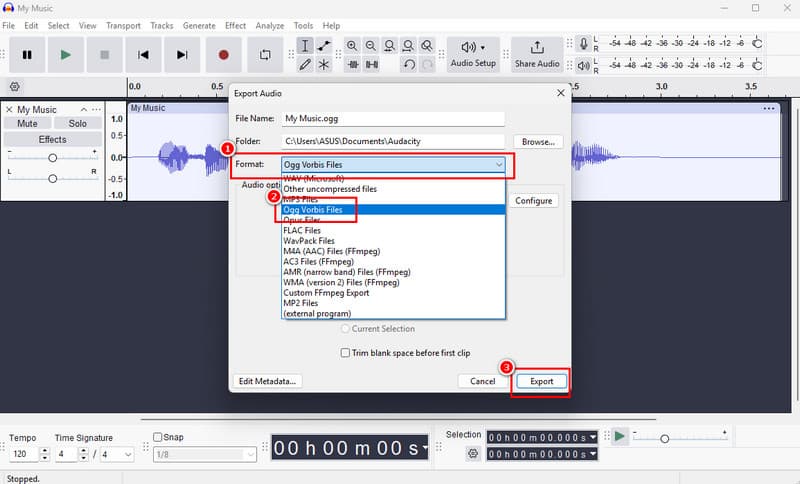The height and width of the screenshot is (484, 800).
Task: Collapse the My Music track panel
Action: click(x=84, y=110)
